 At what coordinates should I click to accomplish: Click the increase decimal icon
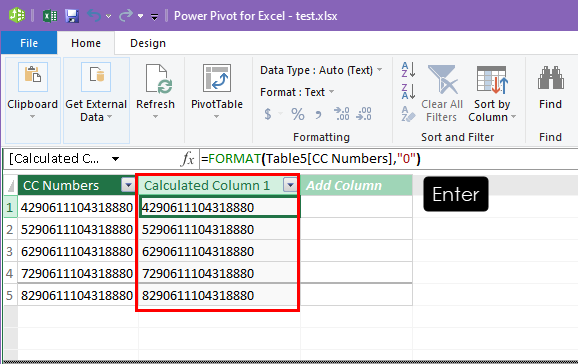pyautogui.click(x=341, y=114)
